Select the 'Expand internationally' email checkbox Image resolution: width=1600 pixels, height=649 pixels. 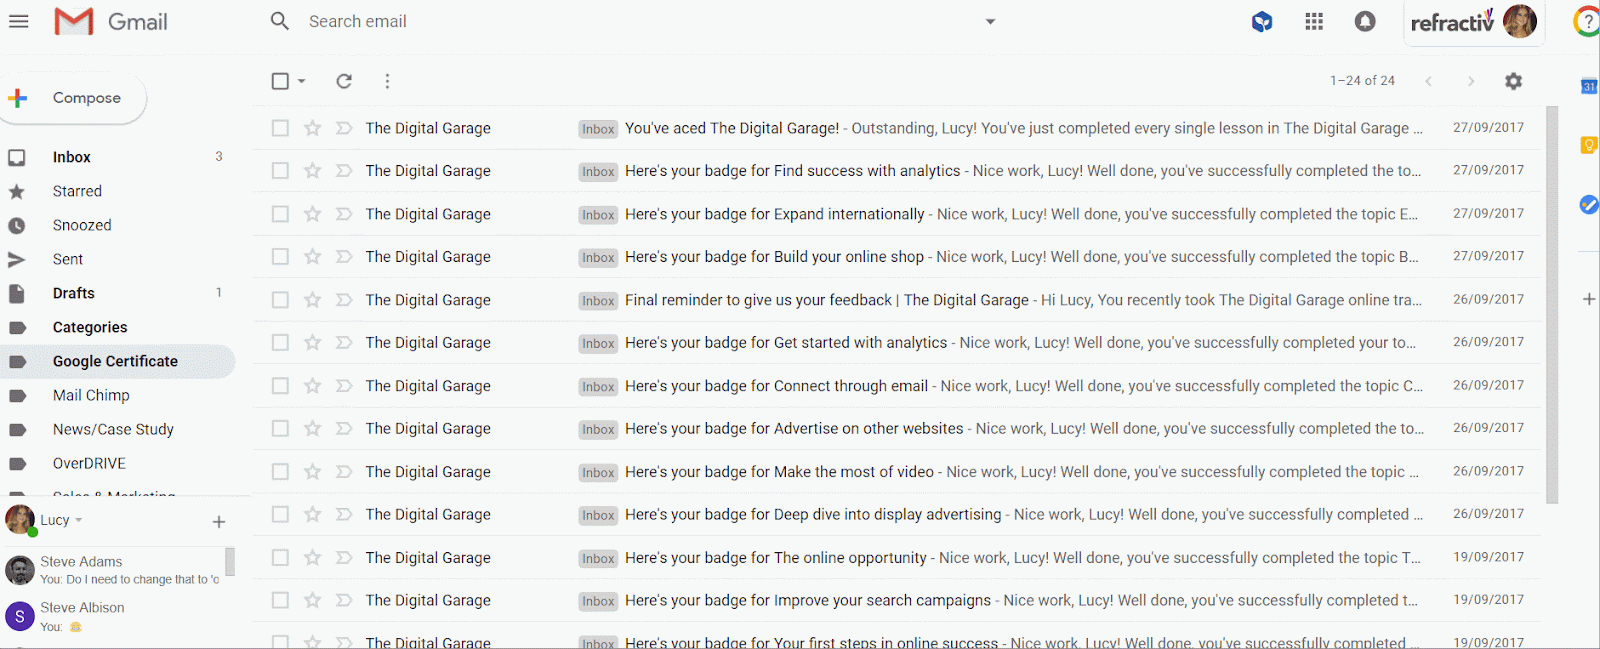tap(280, 214)
